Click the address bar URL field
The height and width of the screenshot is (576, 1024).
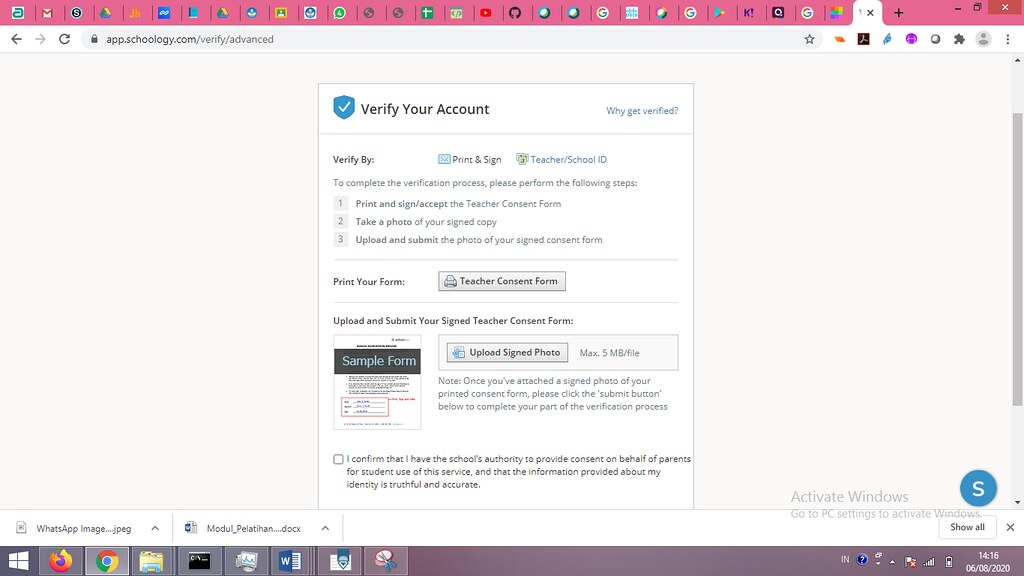(x=451, y=39)
